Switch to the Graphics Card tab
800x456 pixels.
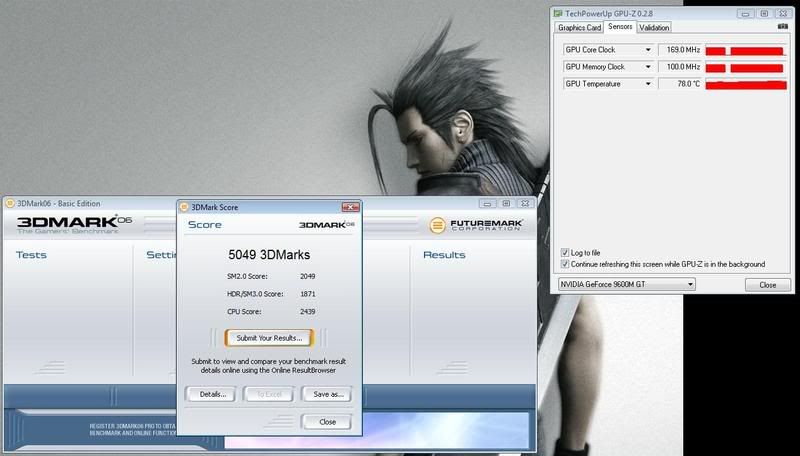point(579,28)
